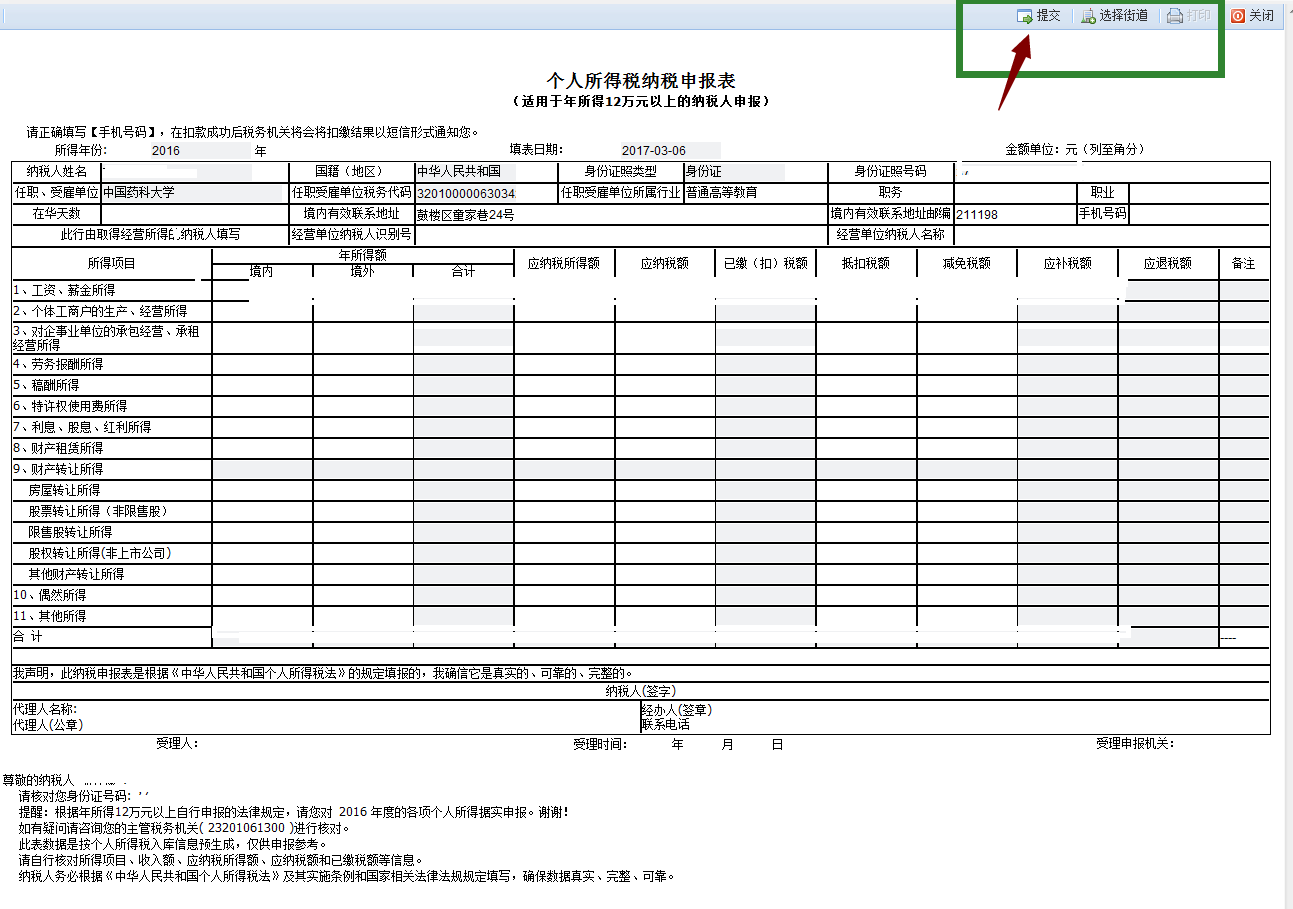This screenshot has height=909, width=1293.
Task: Click the 经营单位纳税人名称 input field
Action: click(x=1111, y=235)
